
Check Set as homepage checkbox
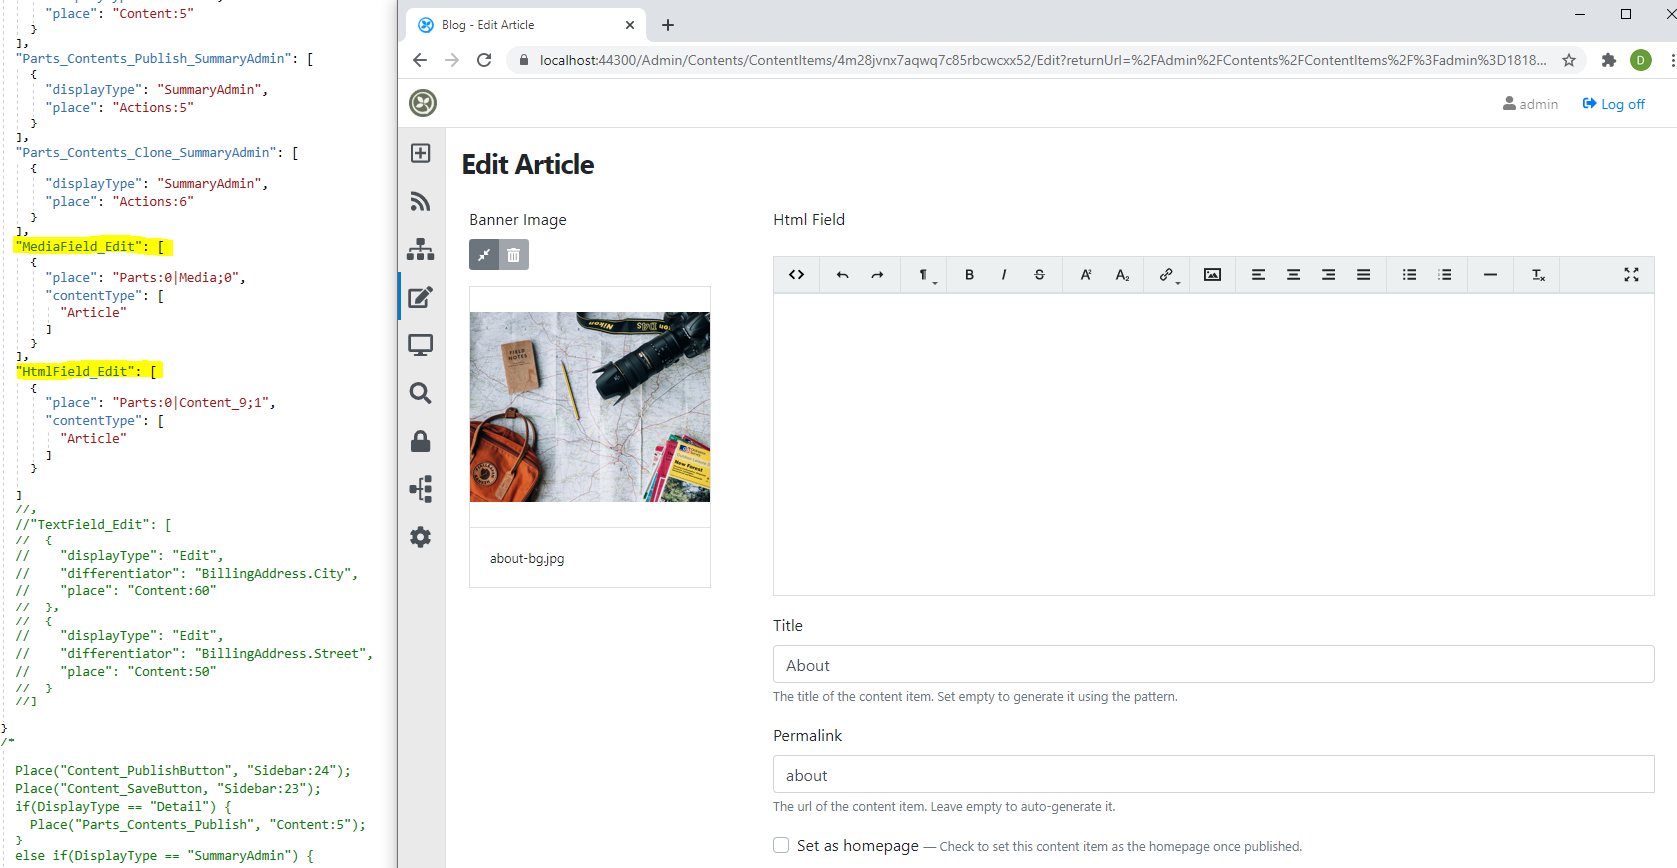click(x=781, y=845)
